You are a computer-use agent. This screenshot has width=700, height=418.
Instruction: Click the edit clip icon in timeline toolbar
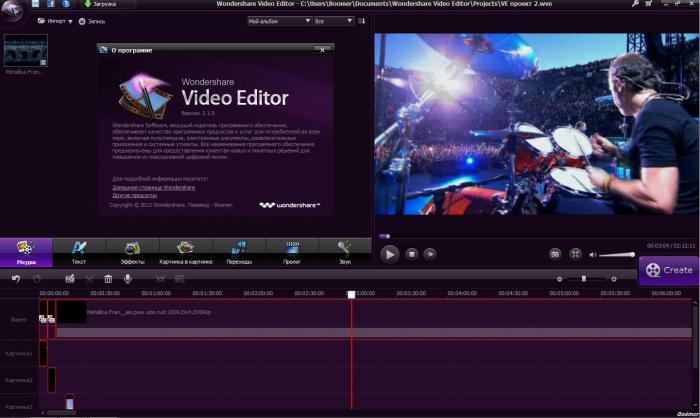pos(70,279)
